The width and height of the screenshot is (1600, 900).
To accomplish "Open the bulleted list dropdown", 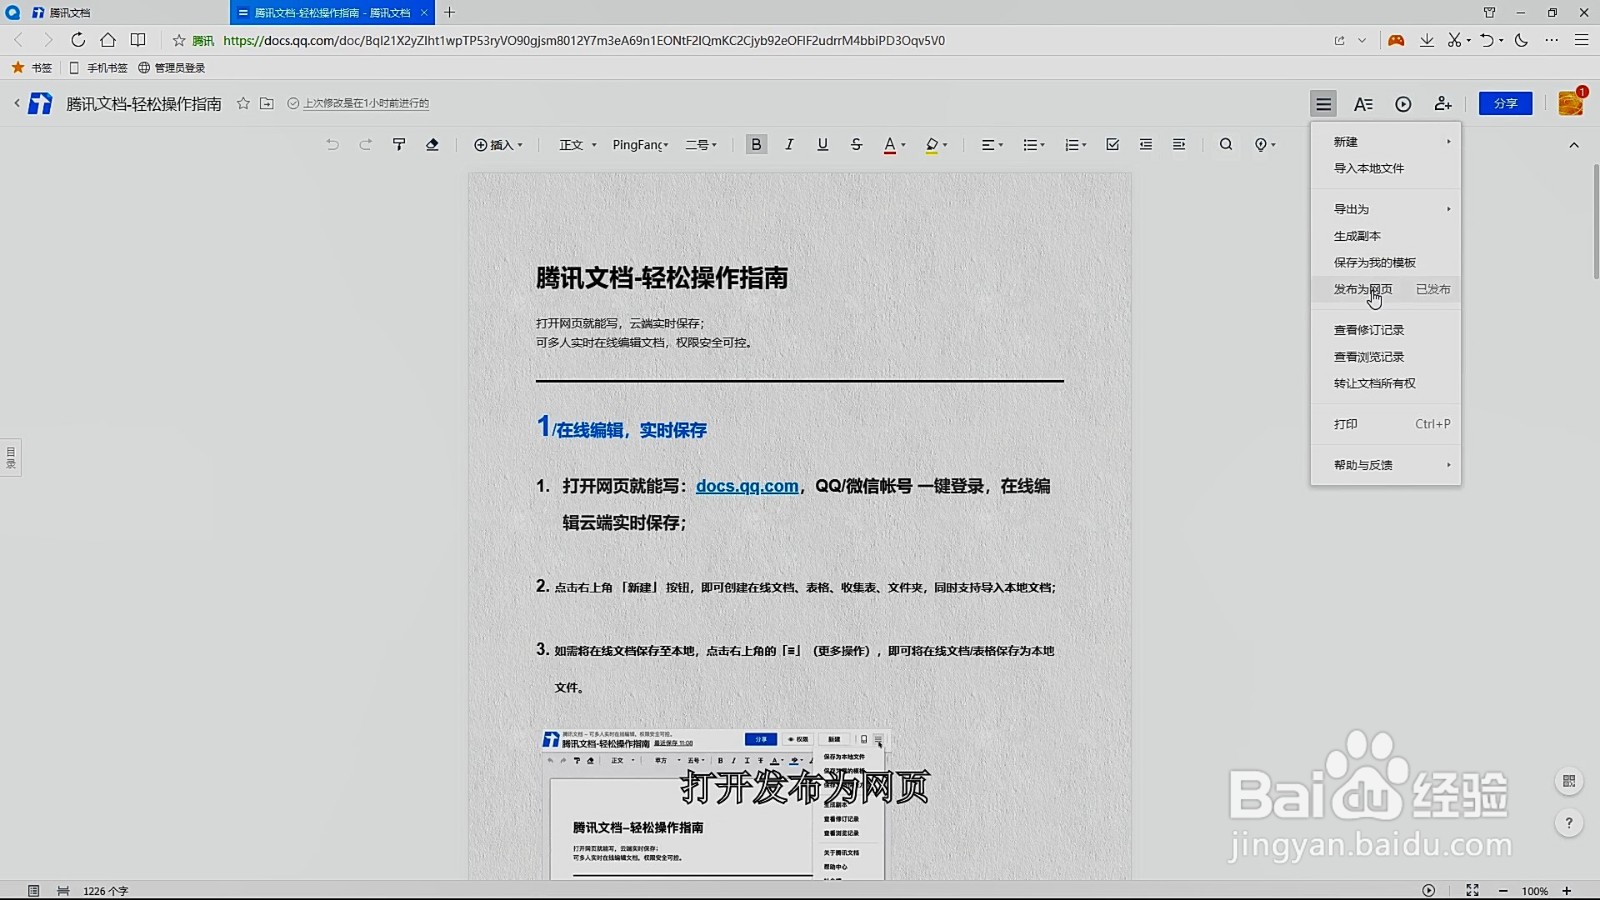I will point(1034,145).
